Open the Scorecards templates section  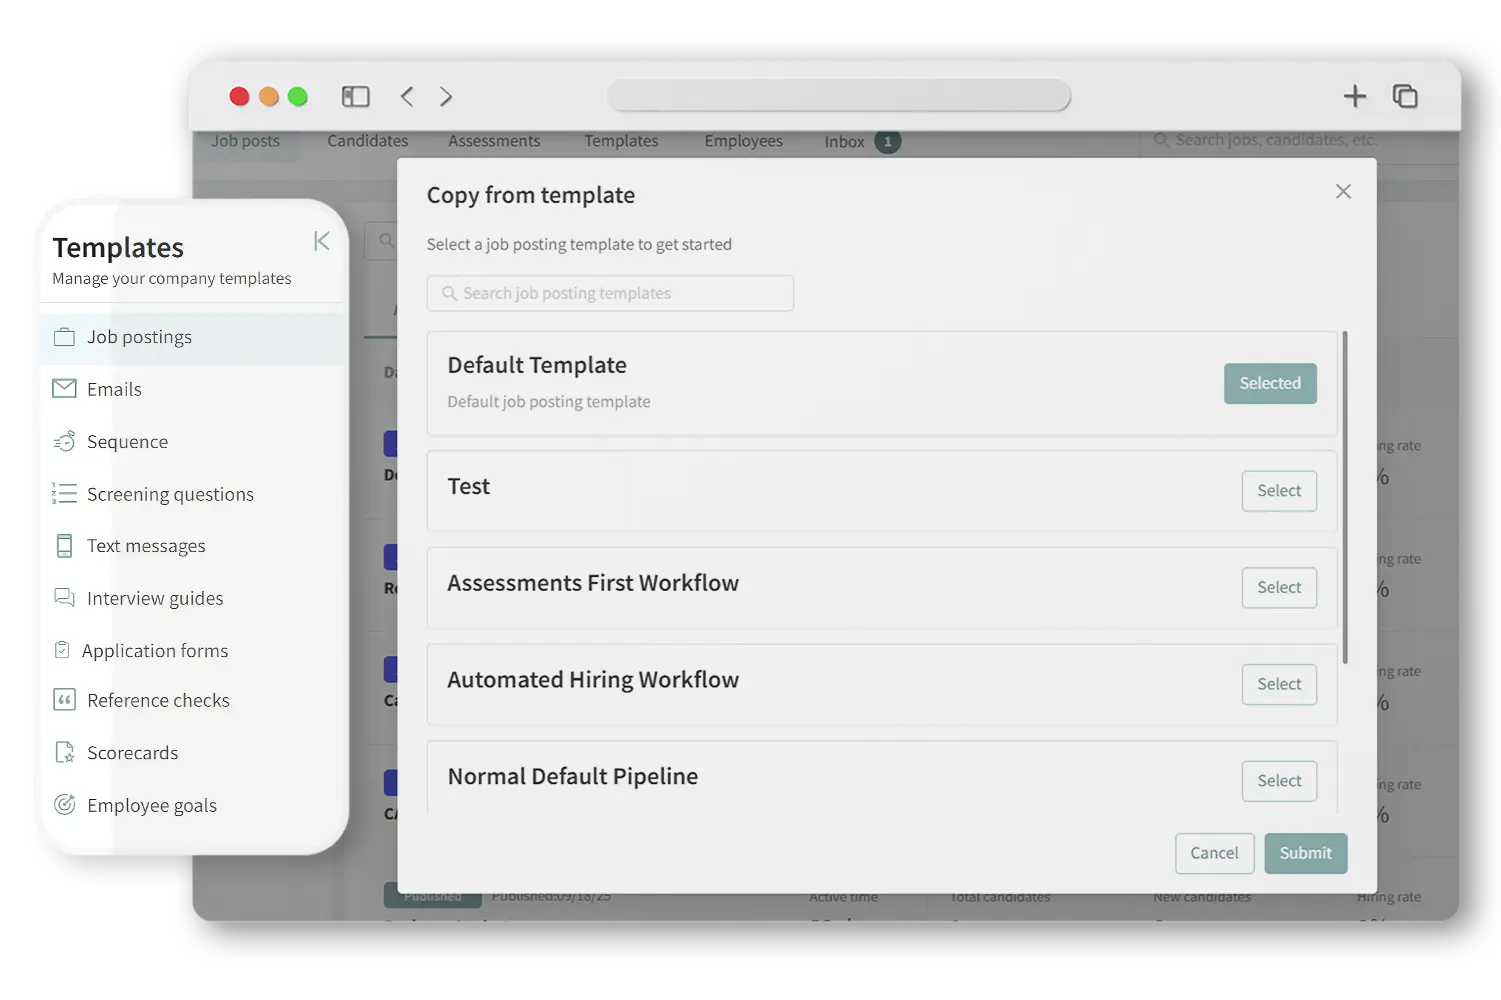pyautogui.click(x=132, y=752)
